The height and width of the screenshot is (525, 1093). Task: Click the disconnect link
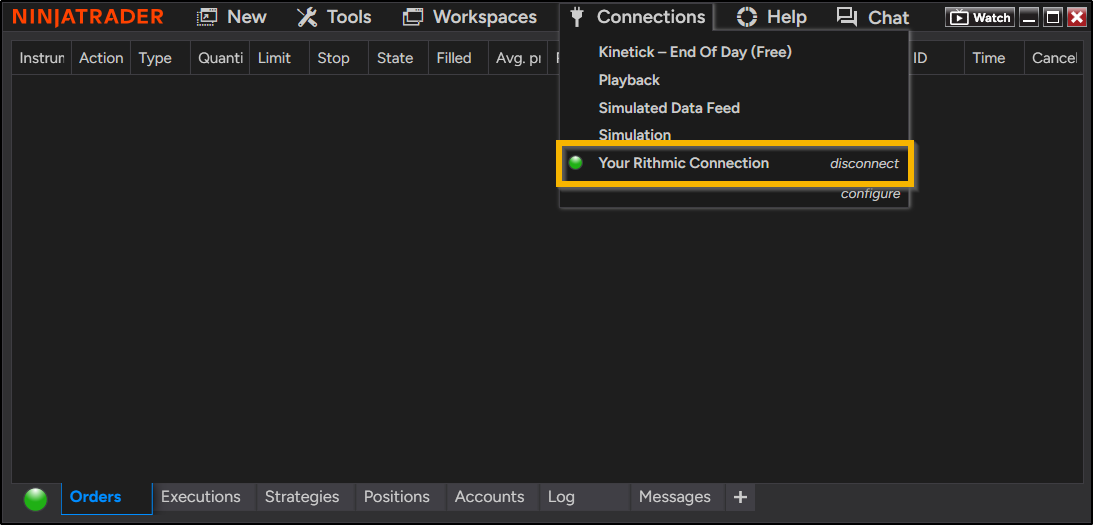(x=864, y=164)
